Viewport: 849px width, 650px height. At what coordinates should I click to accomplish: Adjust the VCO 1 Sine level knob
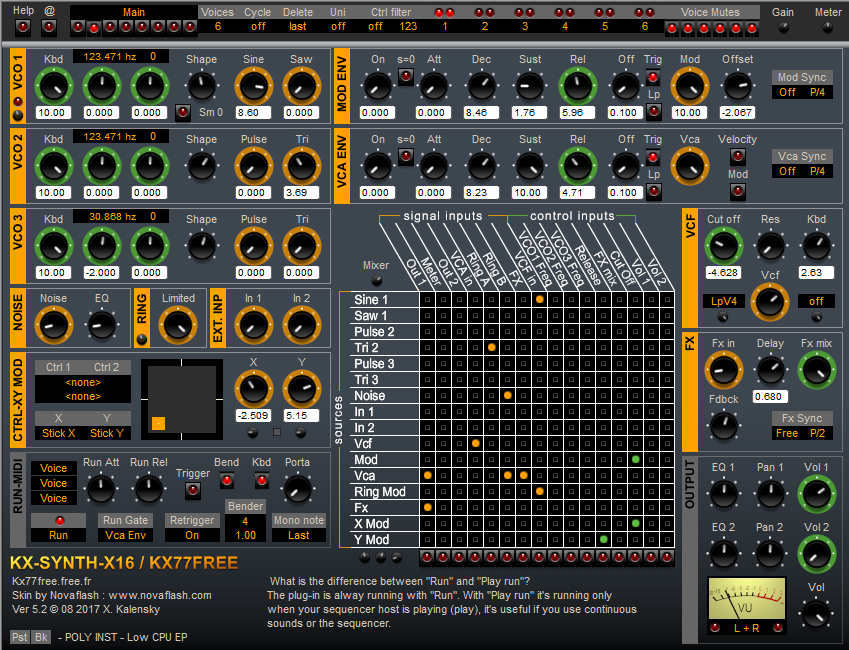[253, 86]
